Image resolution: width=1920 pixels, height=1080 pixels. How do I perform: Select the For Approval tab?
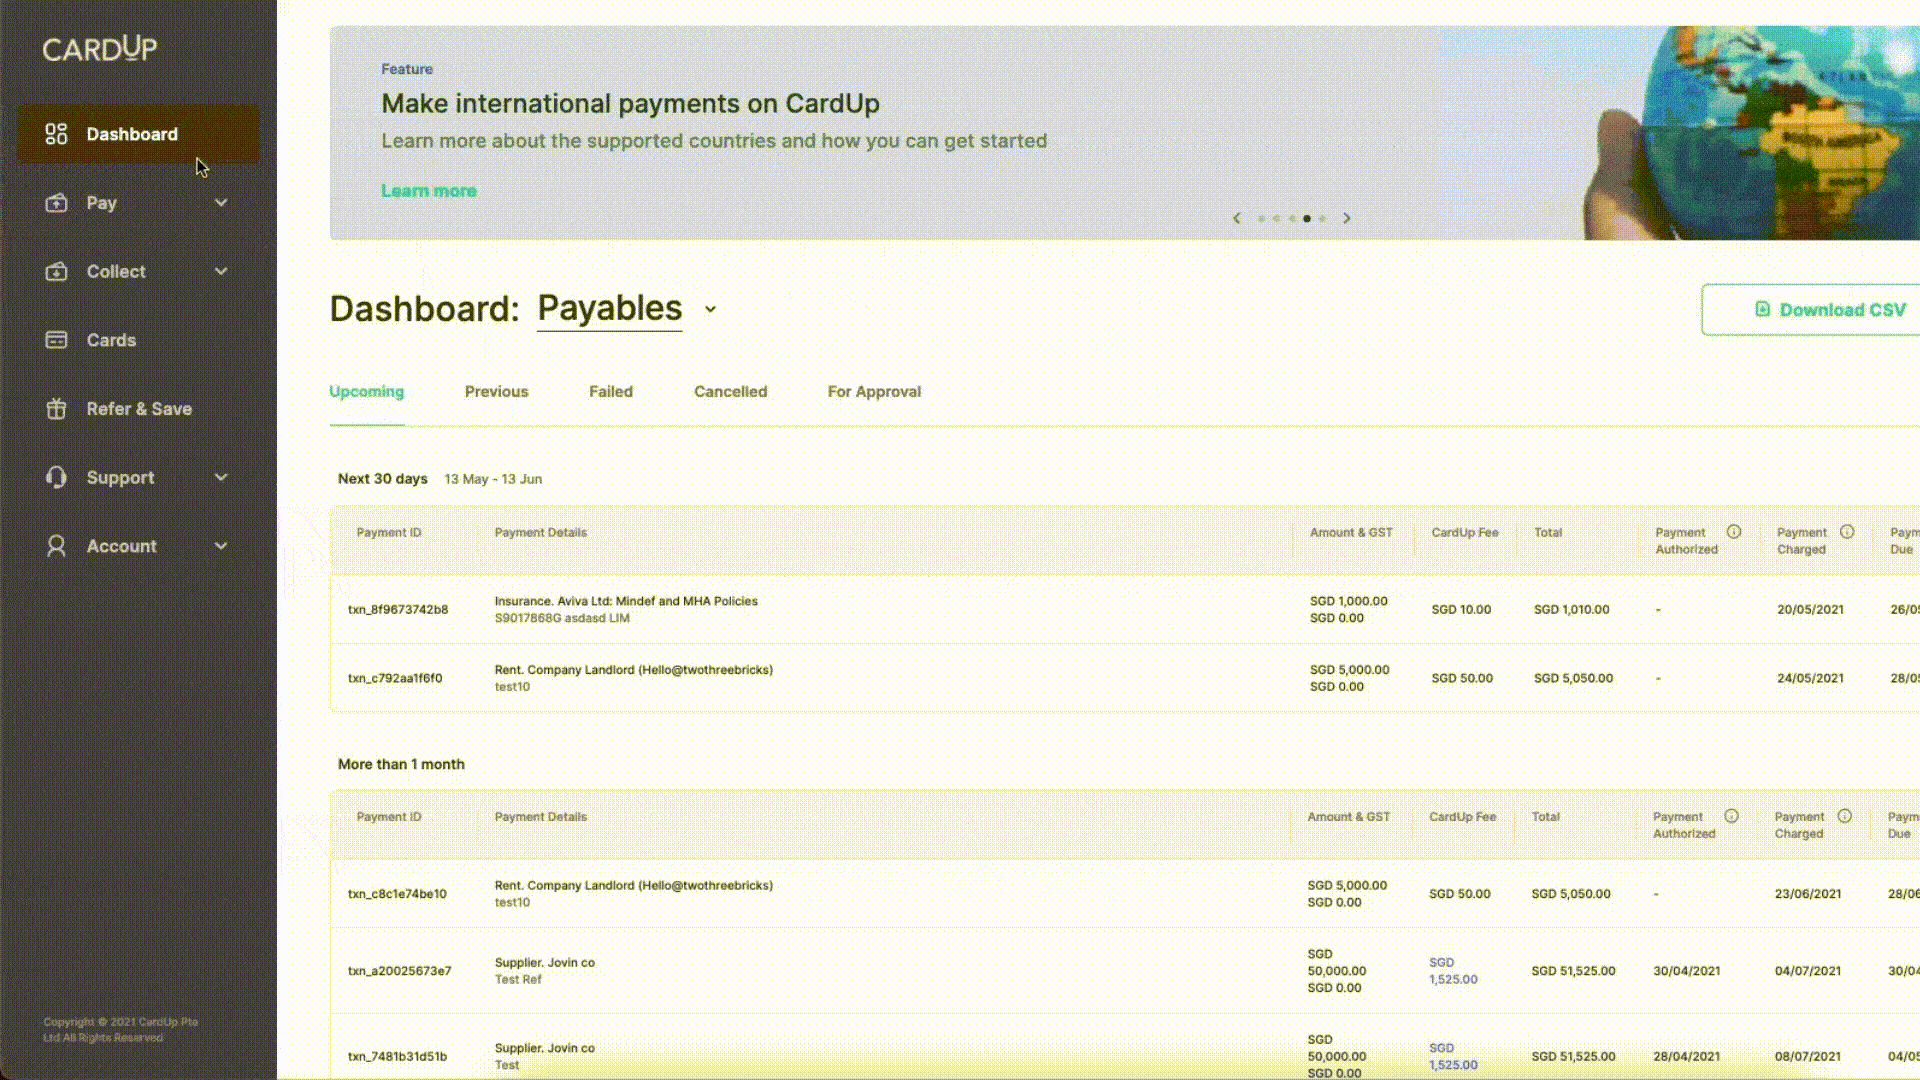click(873, 392)
